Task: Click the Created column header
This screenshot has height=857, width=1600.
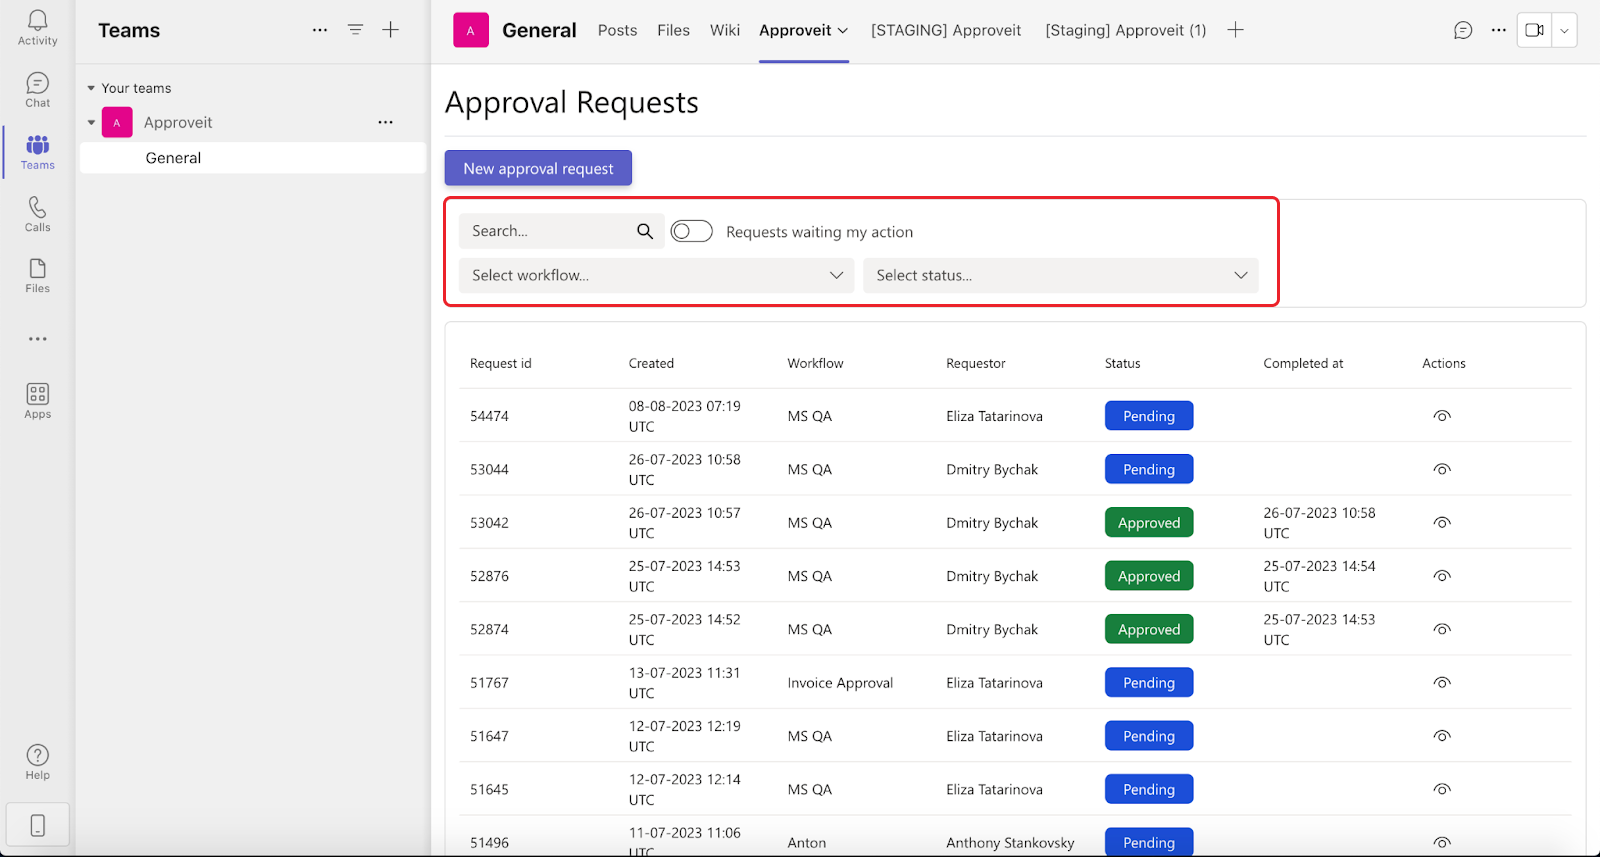Action: (651, 363)
